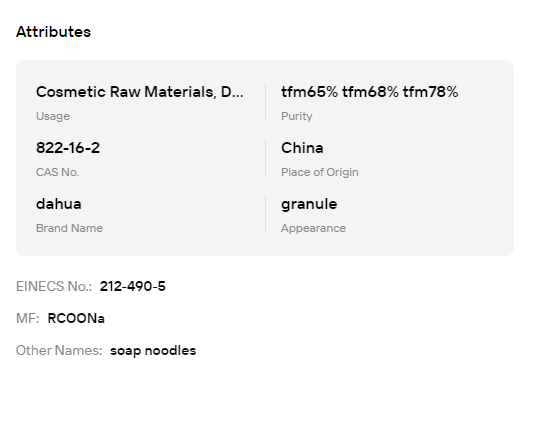Screen dimensions: 533x448
Task: Select the truncated Cosmetic Raw Materials usage value
Action: pos(140,92)
